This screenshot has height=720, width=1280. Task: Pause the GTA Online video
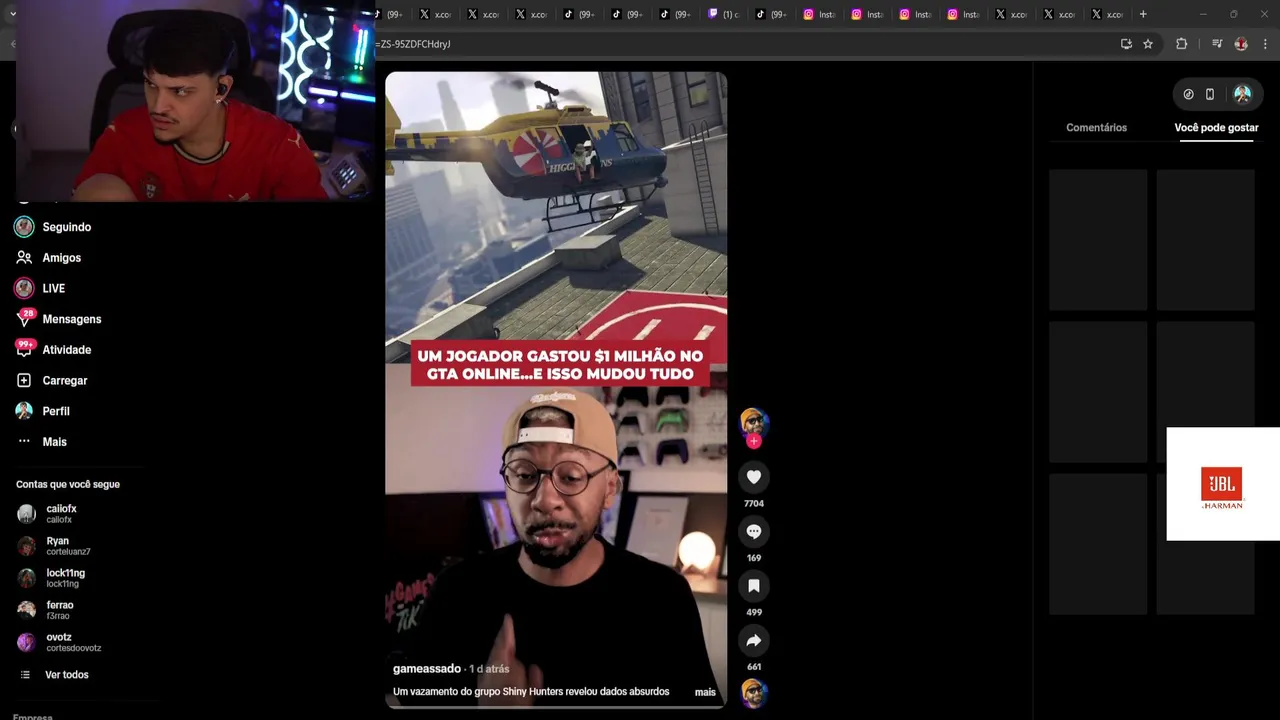(556, 390)
